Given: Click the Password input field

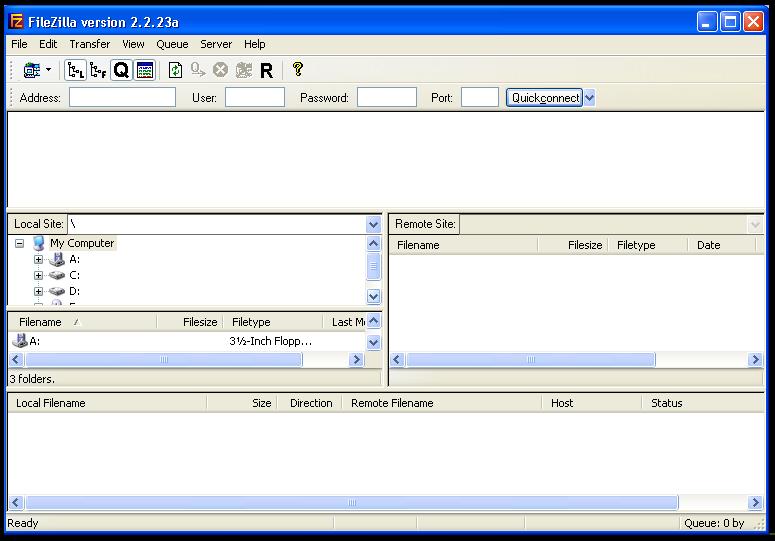Looking at the screenshot, I should pyautogui.click(x=387, y=97).
